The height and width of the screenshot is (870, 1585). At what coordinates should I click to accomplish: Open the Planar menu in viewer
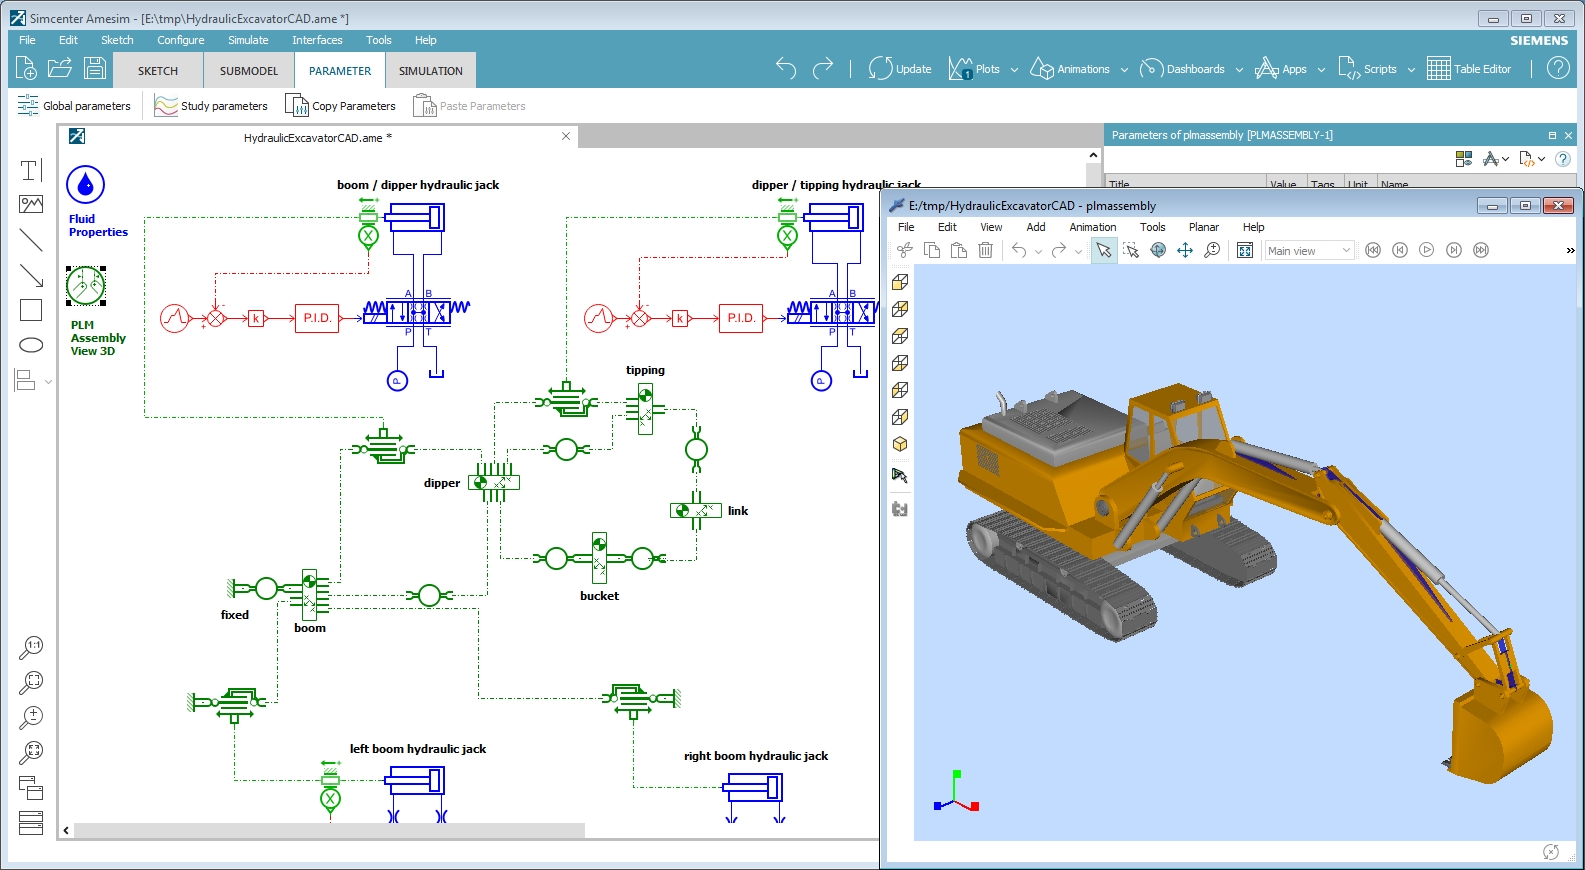(x=1203, y=227)
